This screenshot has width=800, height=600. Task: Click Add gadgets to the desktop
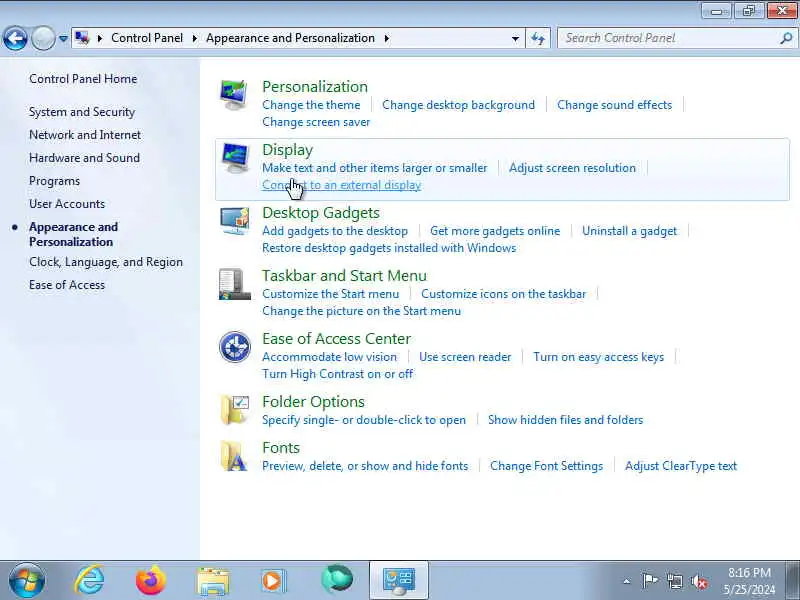coord(335,231)
